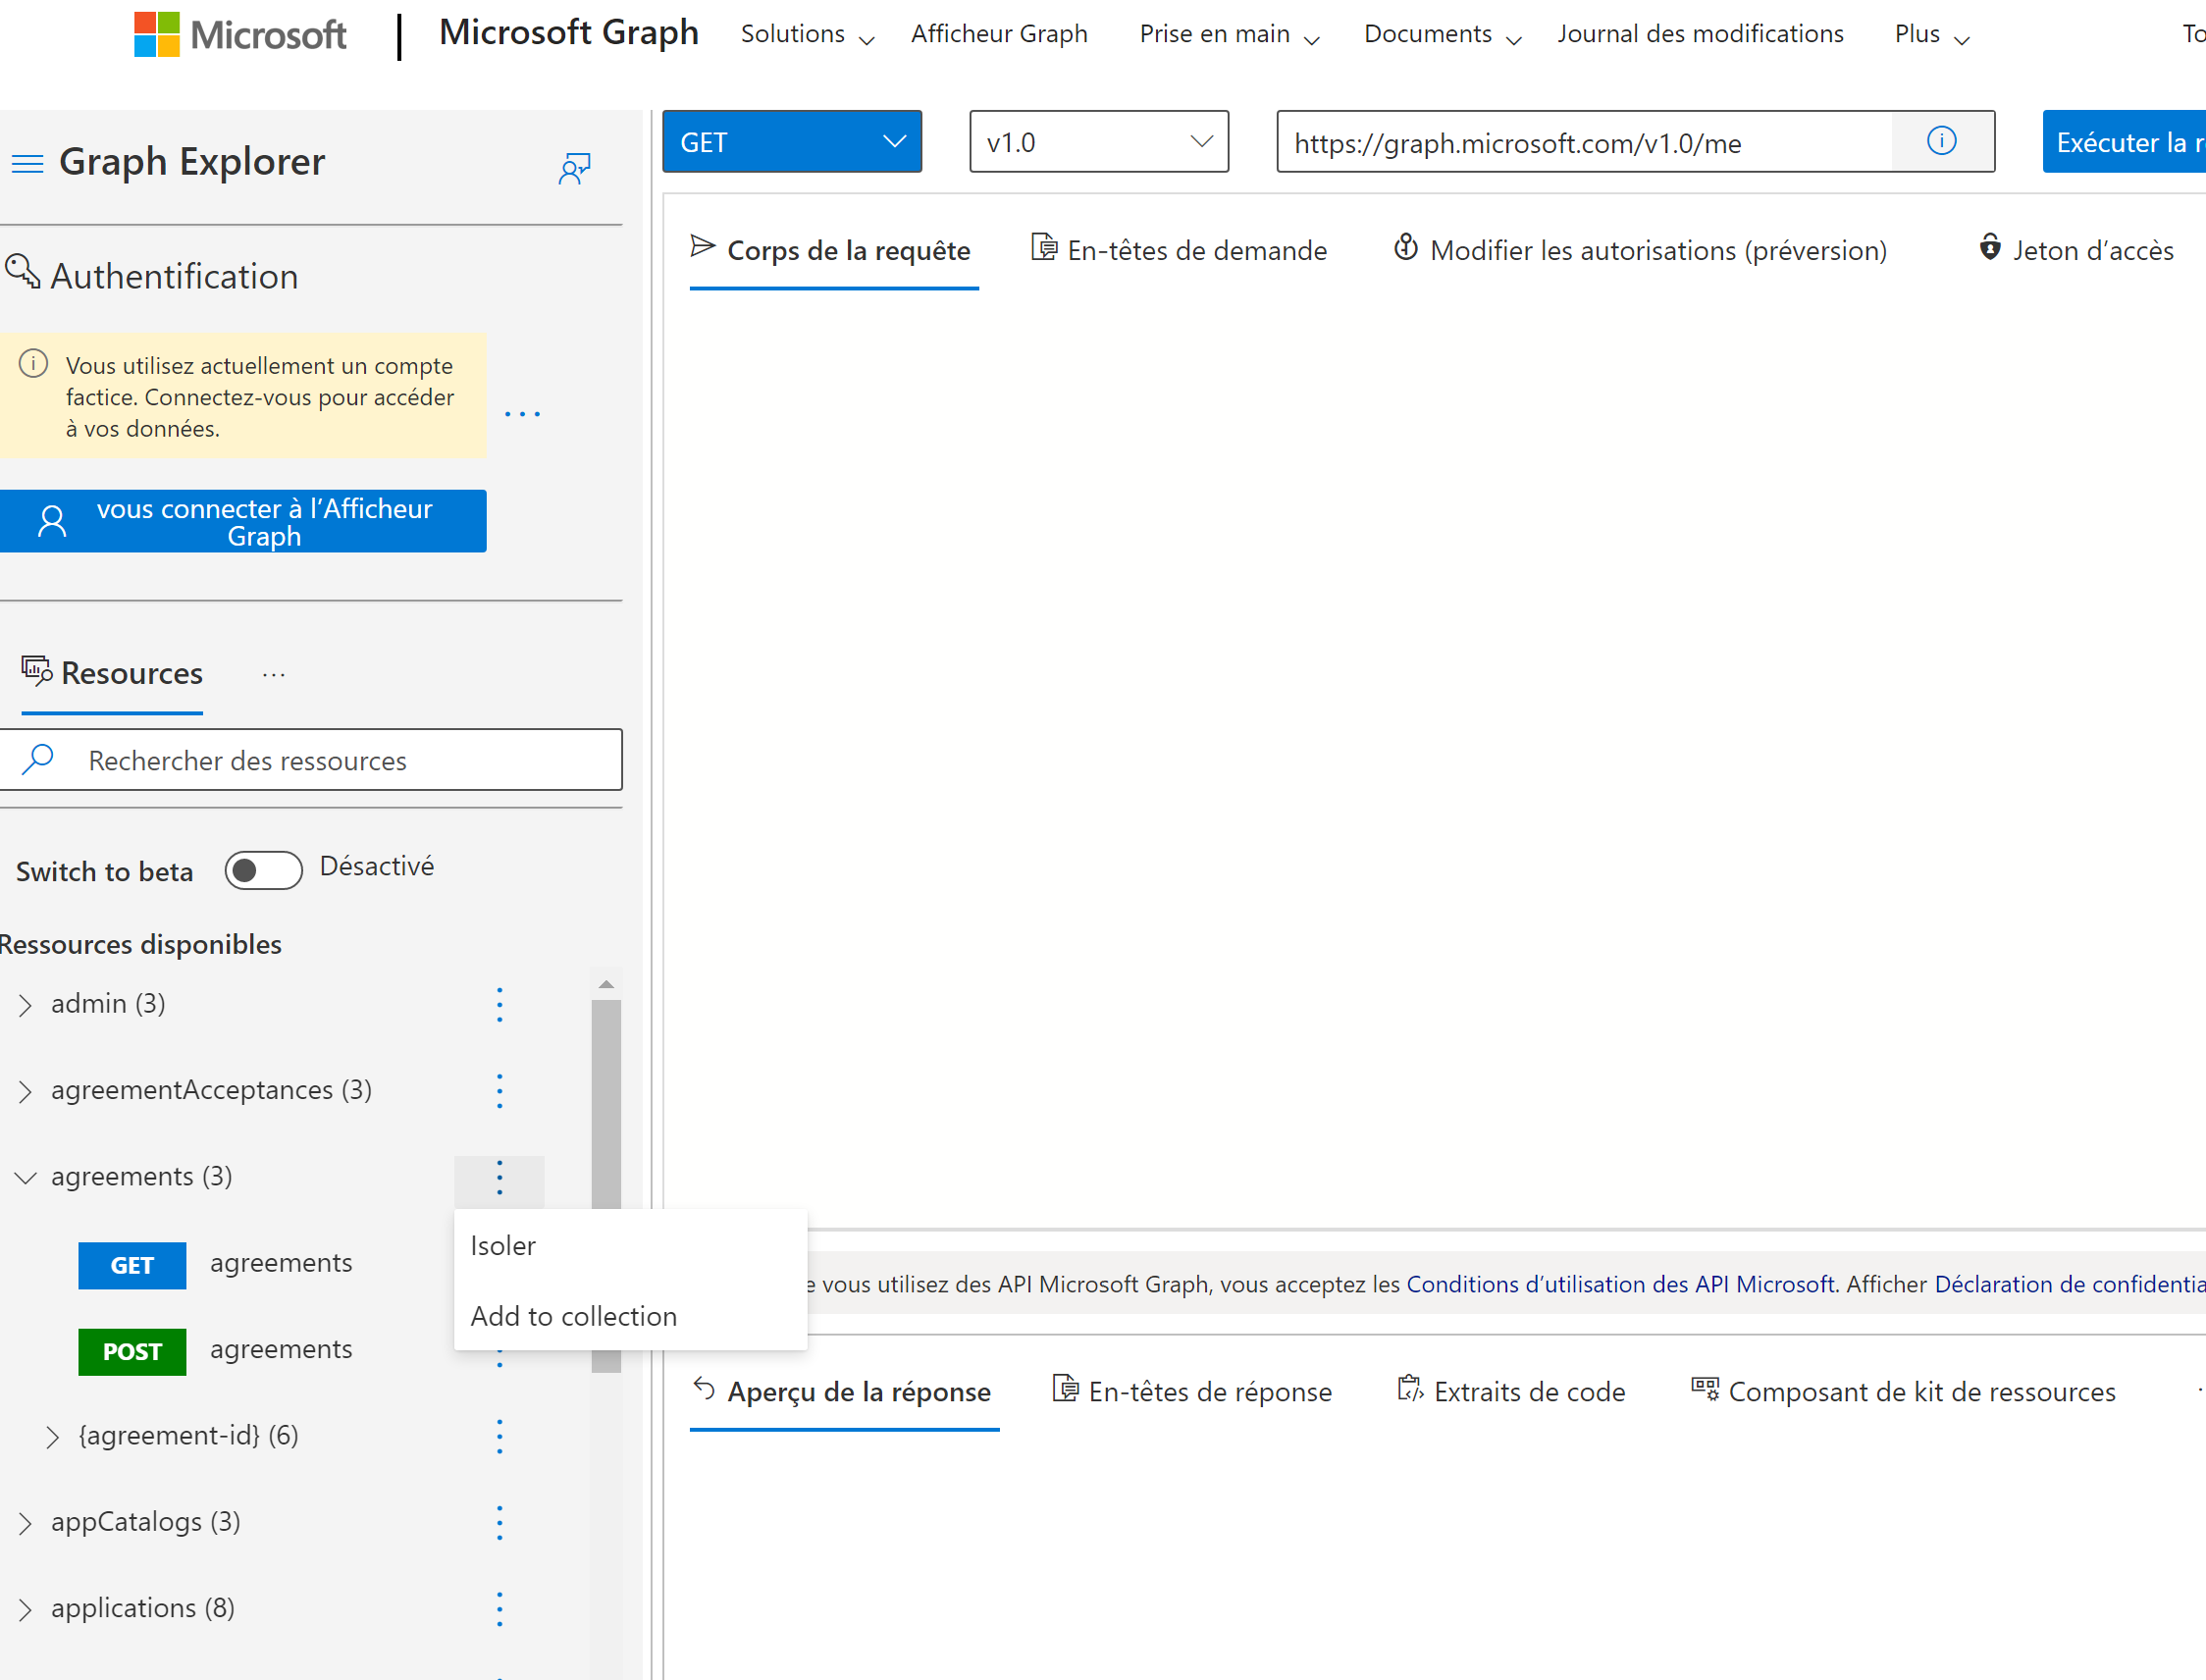This screenshot has height=1680, width=2206.
Task: Open the kebab menu next to admin resource
Action: coord(499,1004)
